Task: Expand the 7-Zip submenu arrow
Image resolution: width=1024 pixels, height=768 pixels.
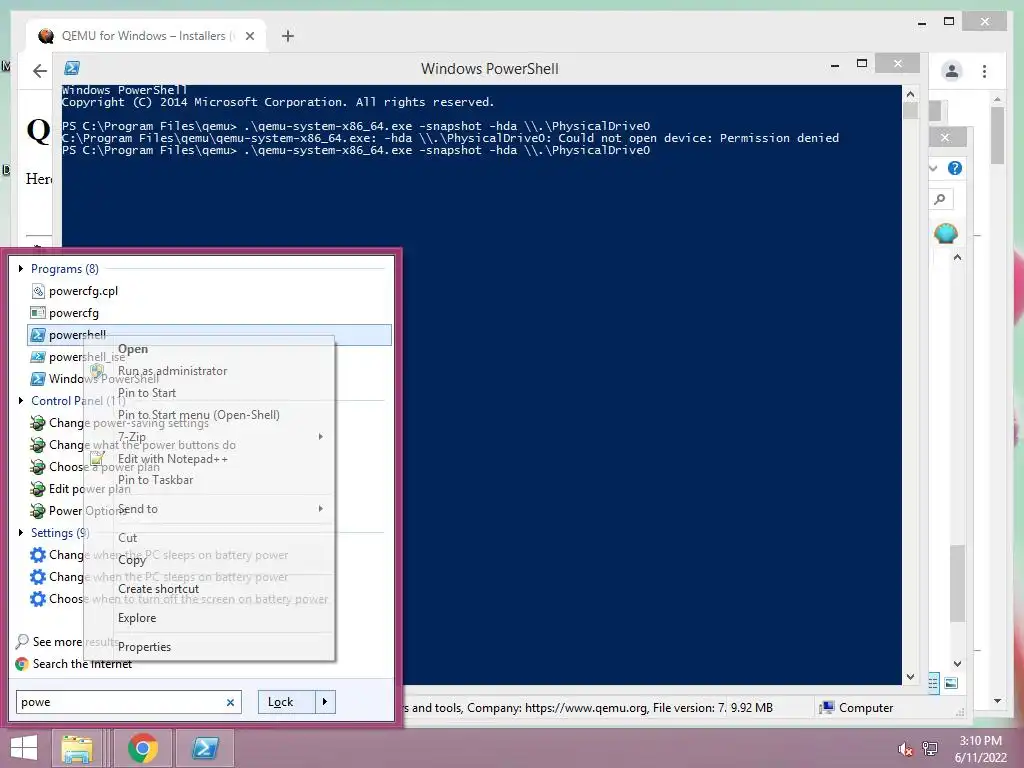Action: pyautogui.click(x=321, y=436)
